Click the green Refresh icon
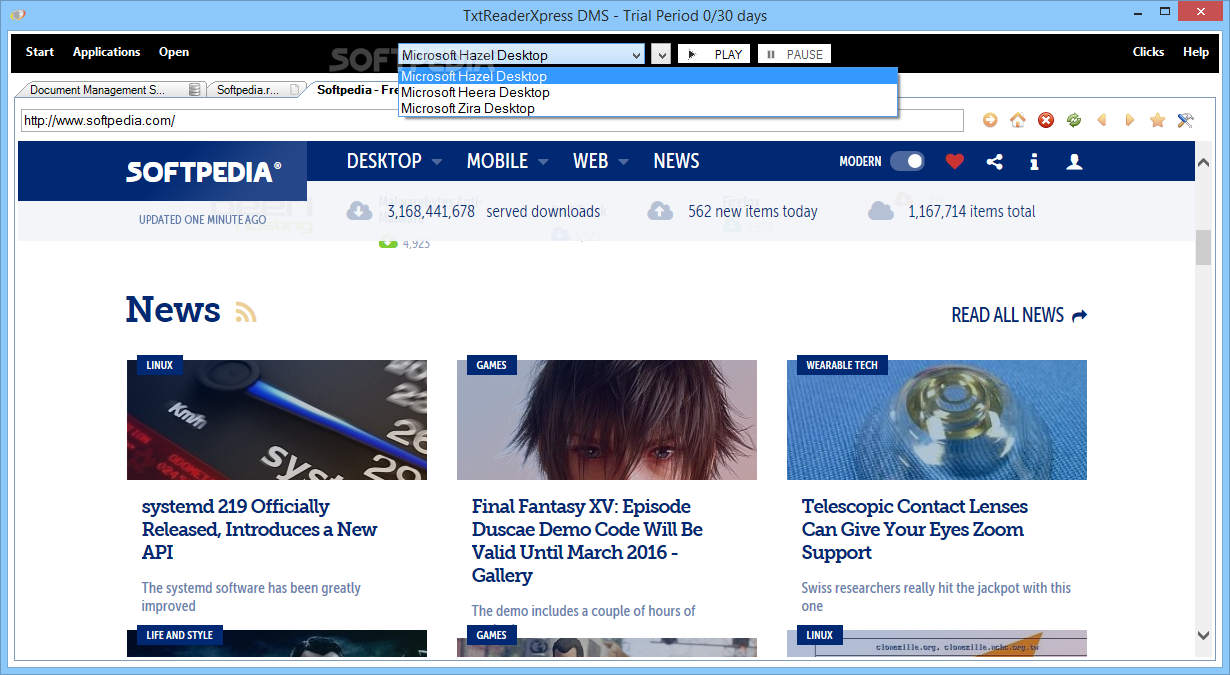1230x675 pixels. pos(1074,120)
